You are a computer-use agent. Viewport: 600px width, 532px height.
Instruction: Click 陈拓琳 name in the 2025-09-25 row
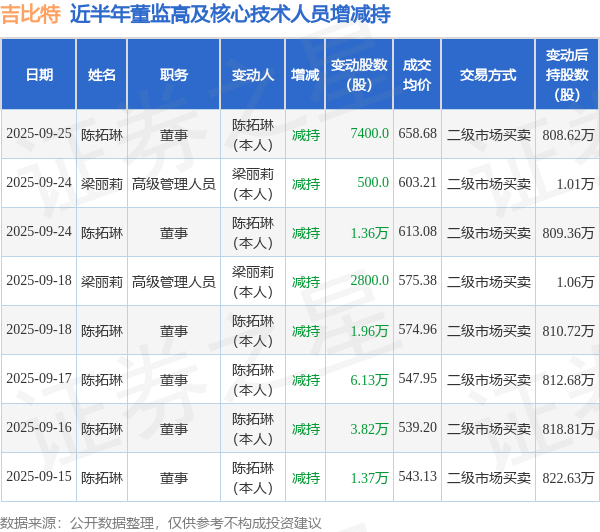coord(102,135)
